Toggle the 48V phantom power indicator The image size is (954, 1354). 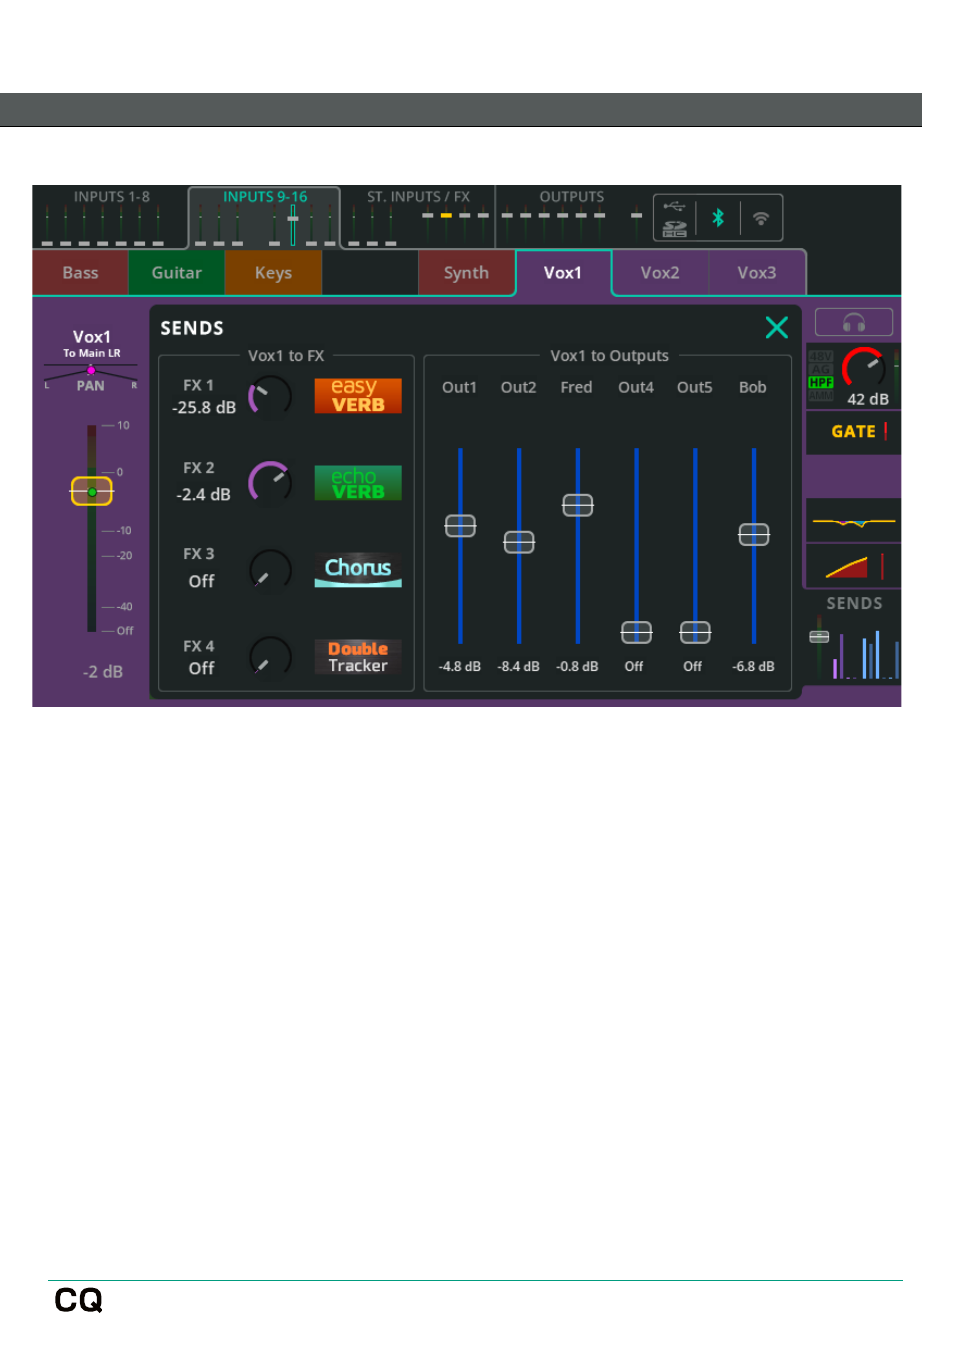click(821, 356)
